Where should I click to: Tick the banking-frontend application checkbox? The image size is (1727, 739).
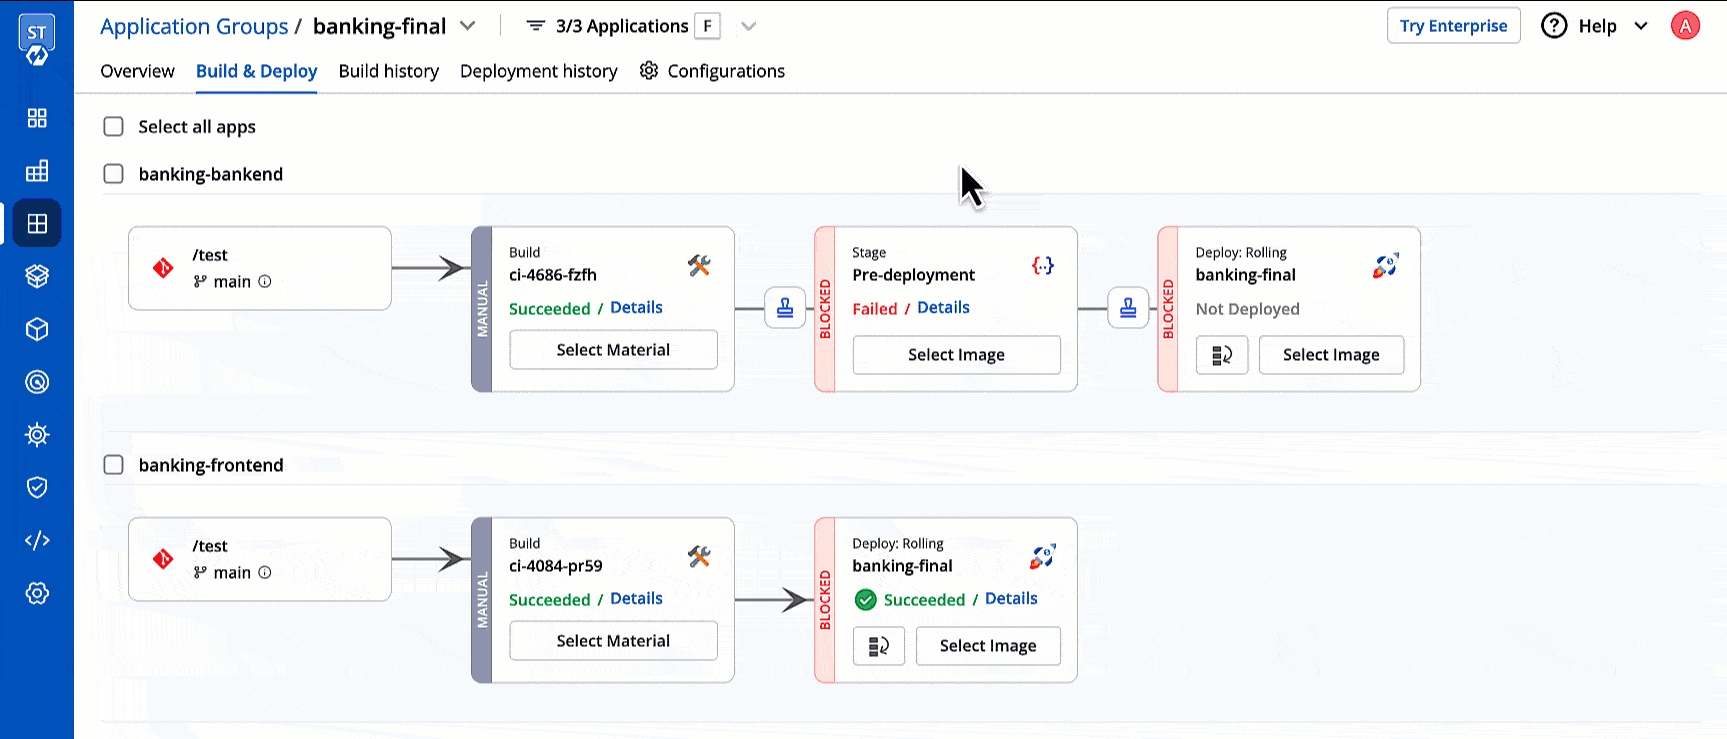[x=114, y=465]
